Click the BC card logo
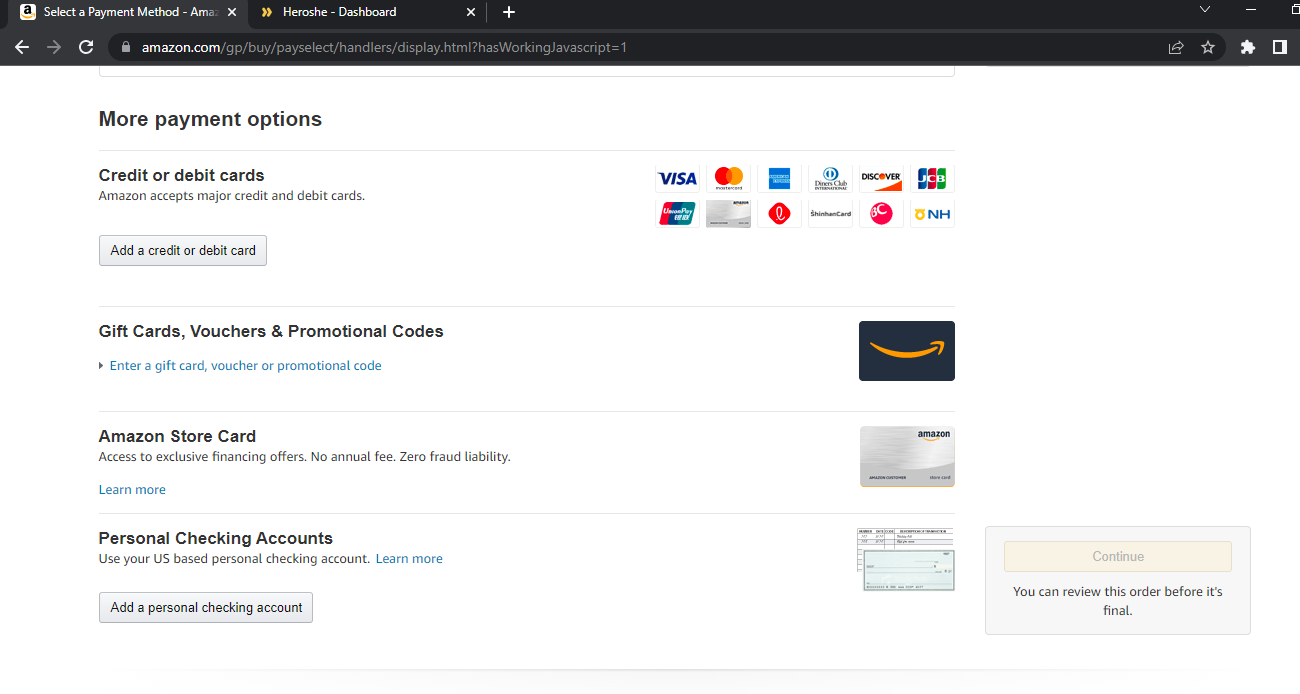This screenshot has height=694, width=1300. 881,214
